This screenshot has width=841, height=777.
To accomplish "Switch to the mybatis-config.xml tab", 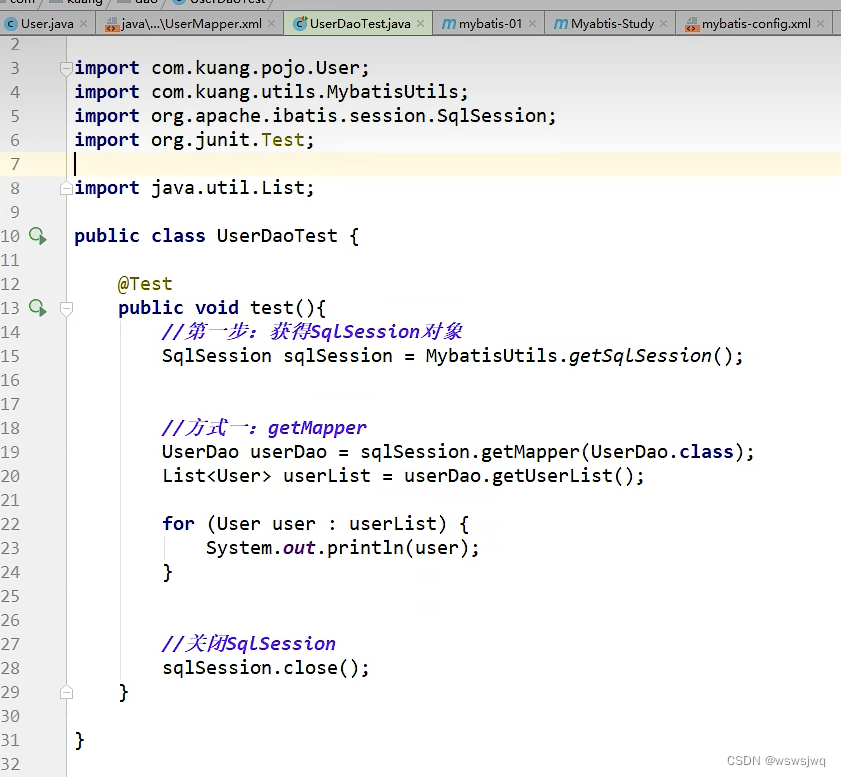I will click(x=756, y=24).
